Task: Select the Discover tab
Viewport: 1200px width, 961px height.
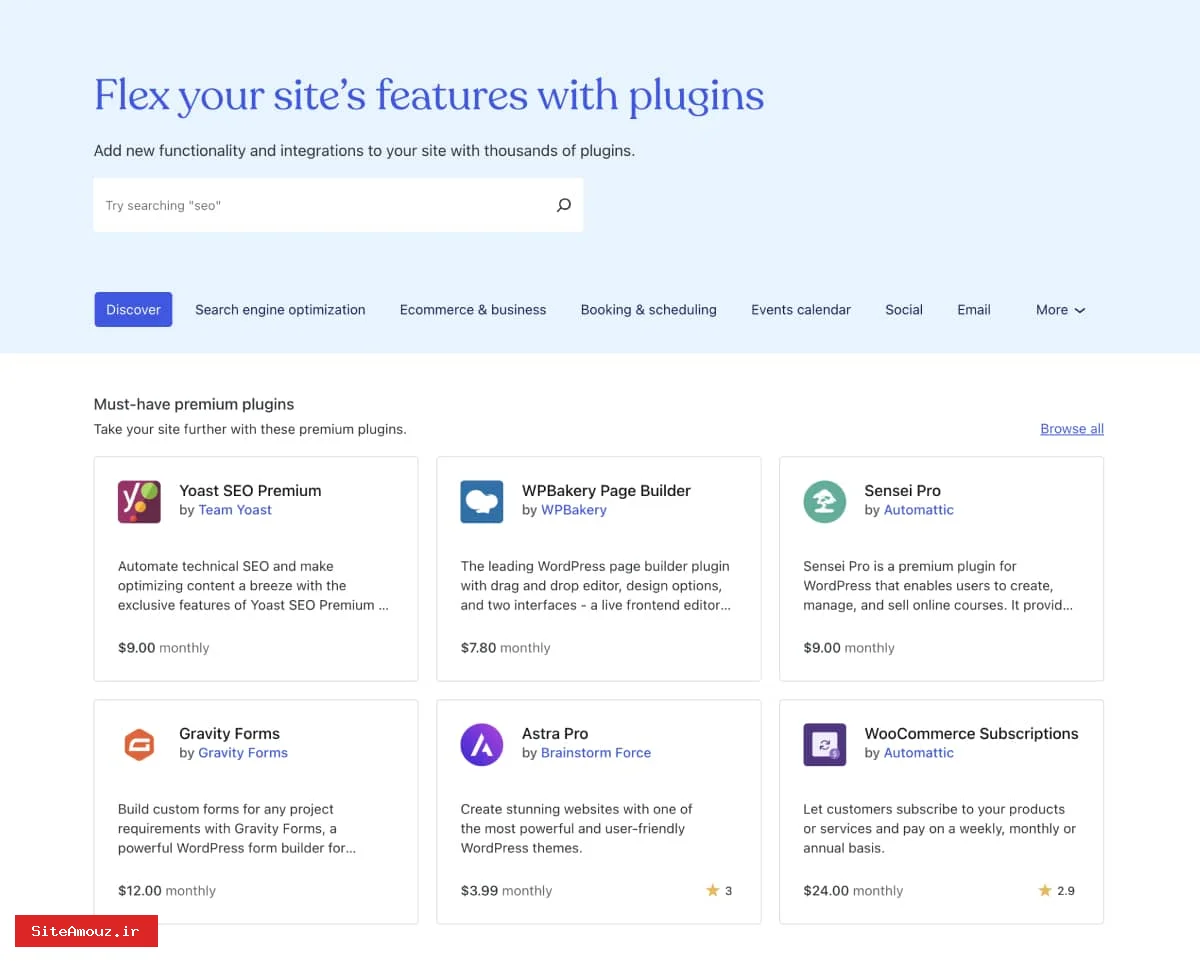Action: click(133, 310)
